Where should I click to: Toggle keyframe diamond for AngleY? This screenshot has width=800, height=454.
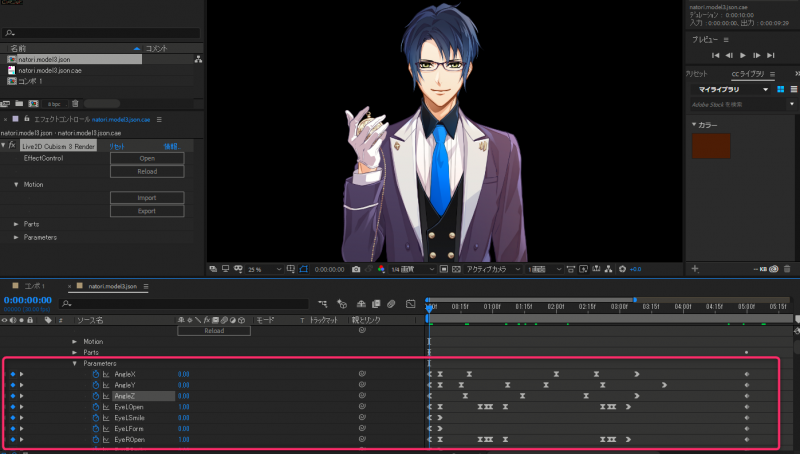tap(13, 385)
